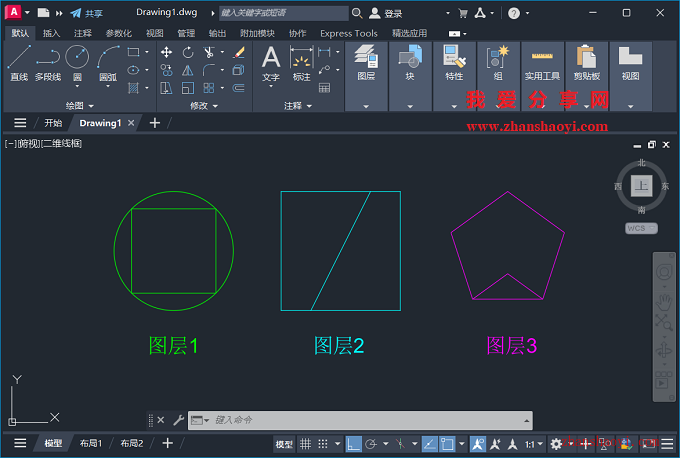Click the 模型 status bar button

tap(284, 444)
